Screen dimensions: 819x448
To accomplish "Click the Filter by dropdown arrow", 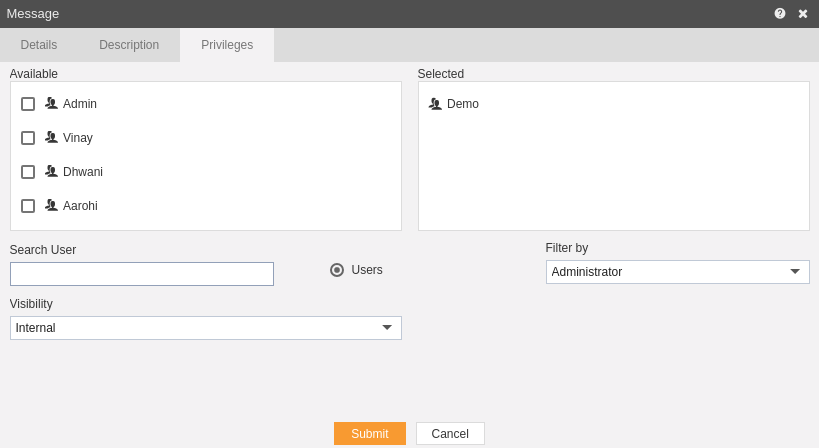I will [x=795, y=272].
